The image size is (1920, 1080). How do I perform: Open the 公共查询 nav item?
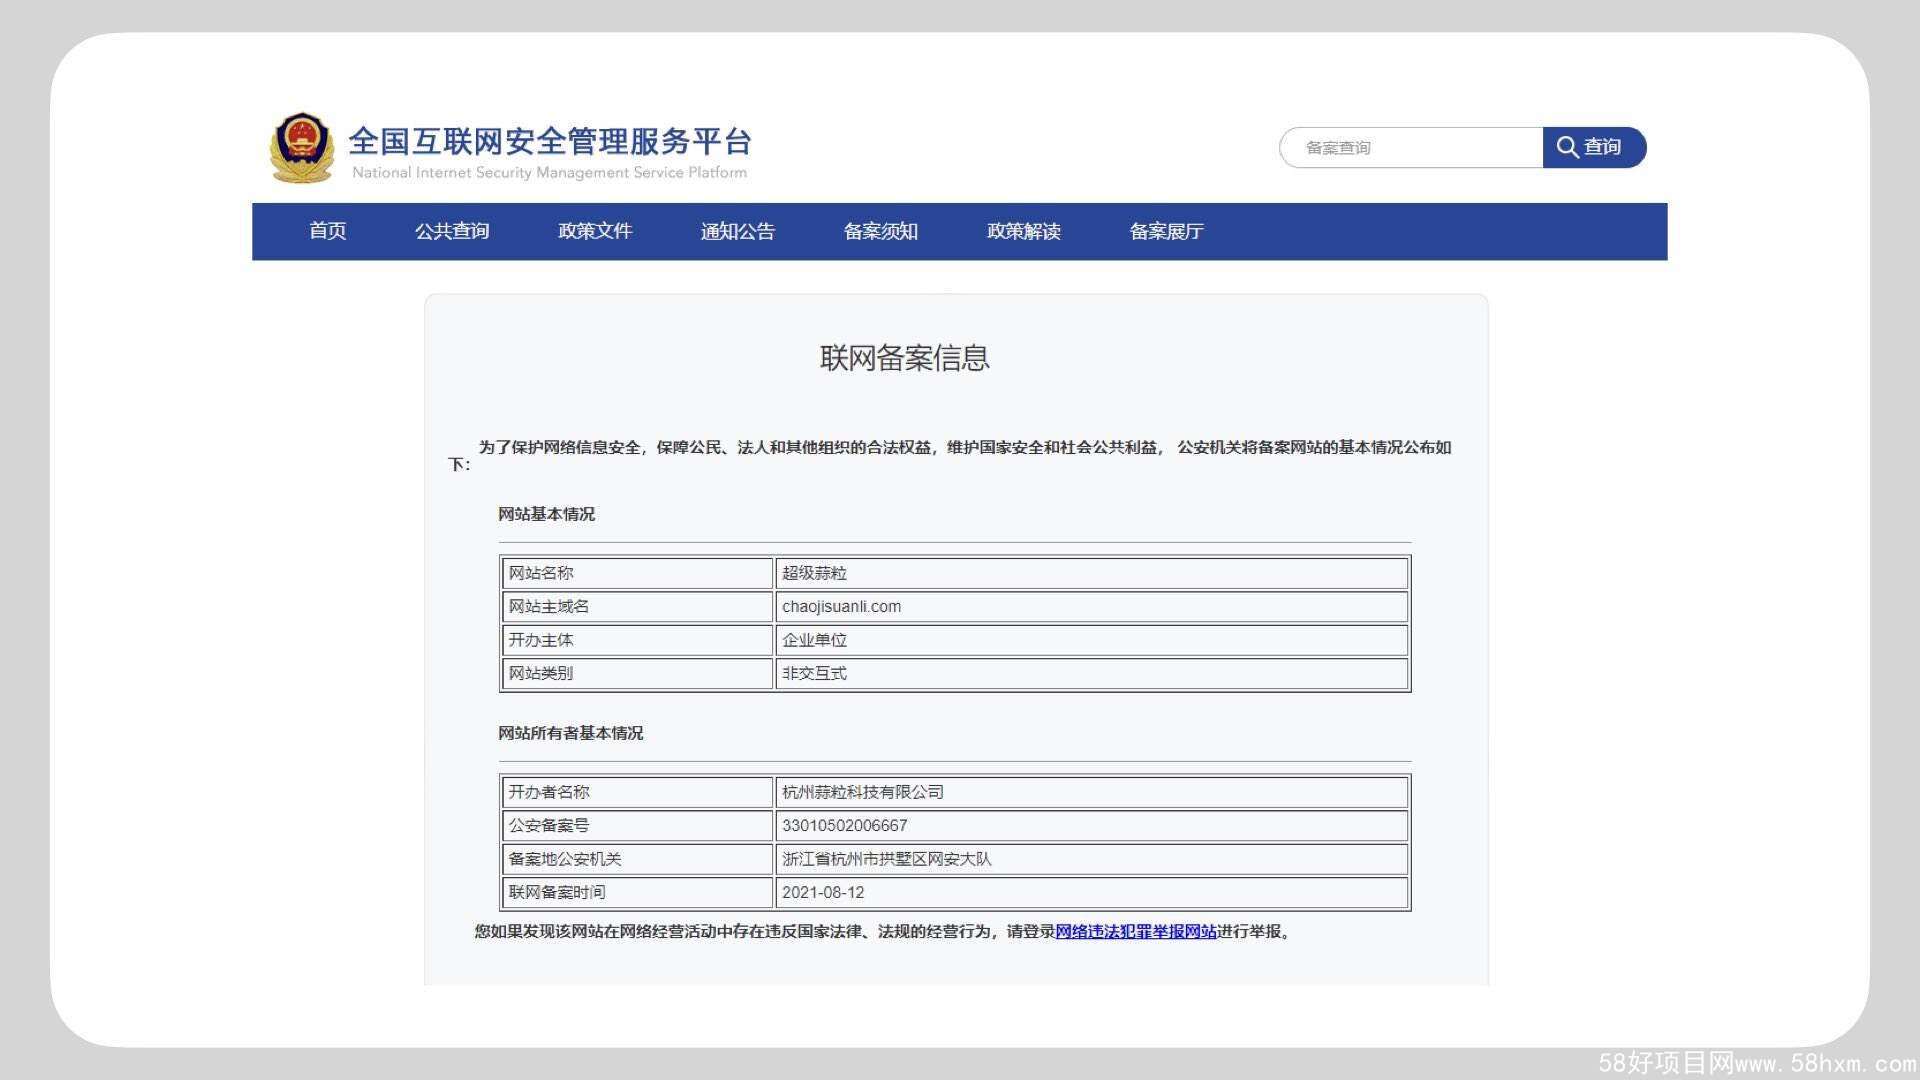tap(452, 231)
